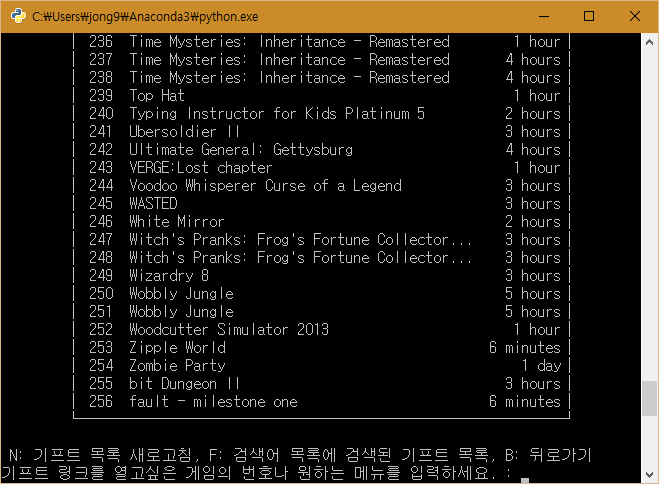Select row 256 'fault - milestone one'
Screen dimensions: 659x484
point(322,402)
